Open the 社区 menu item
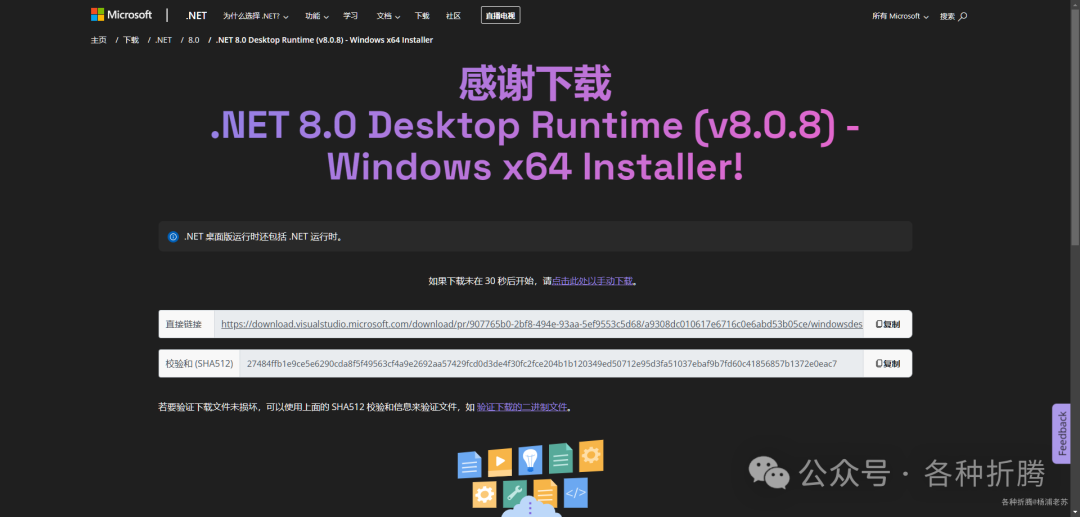This screenshot has height=517, width=1080. (453, 16)
